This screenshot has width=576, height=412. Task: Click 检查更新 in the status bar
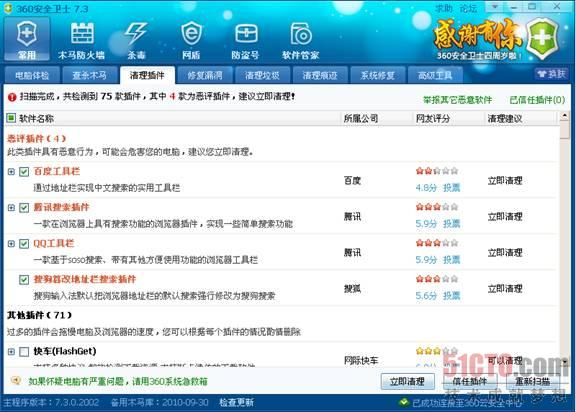236,402
